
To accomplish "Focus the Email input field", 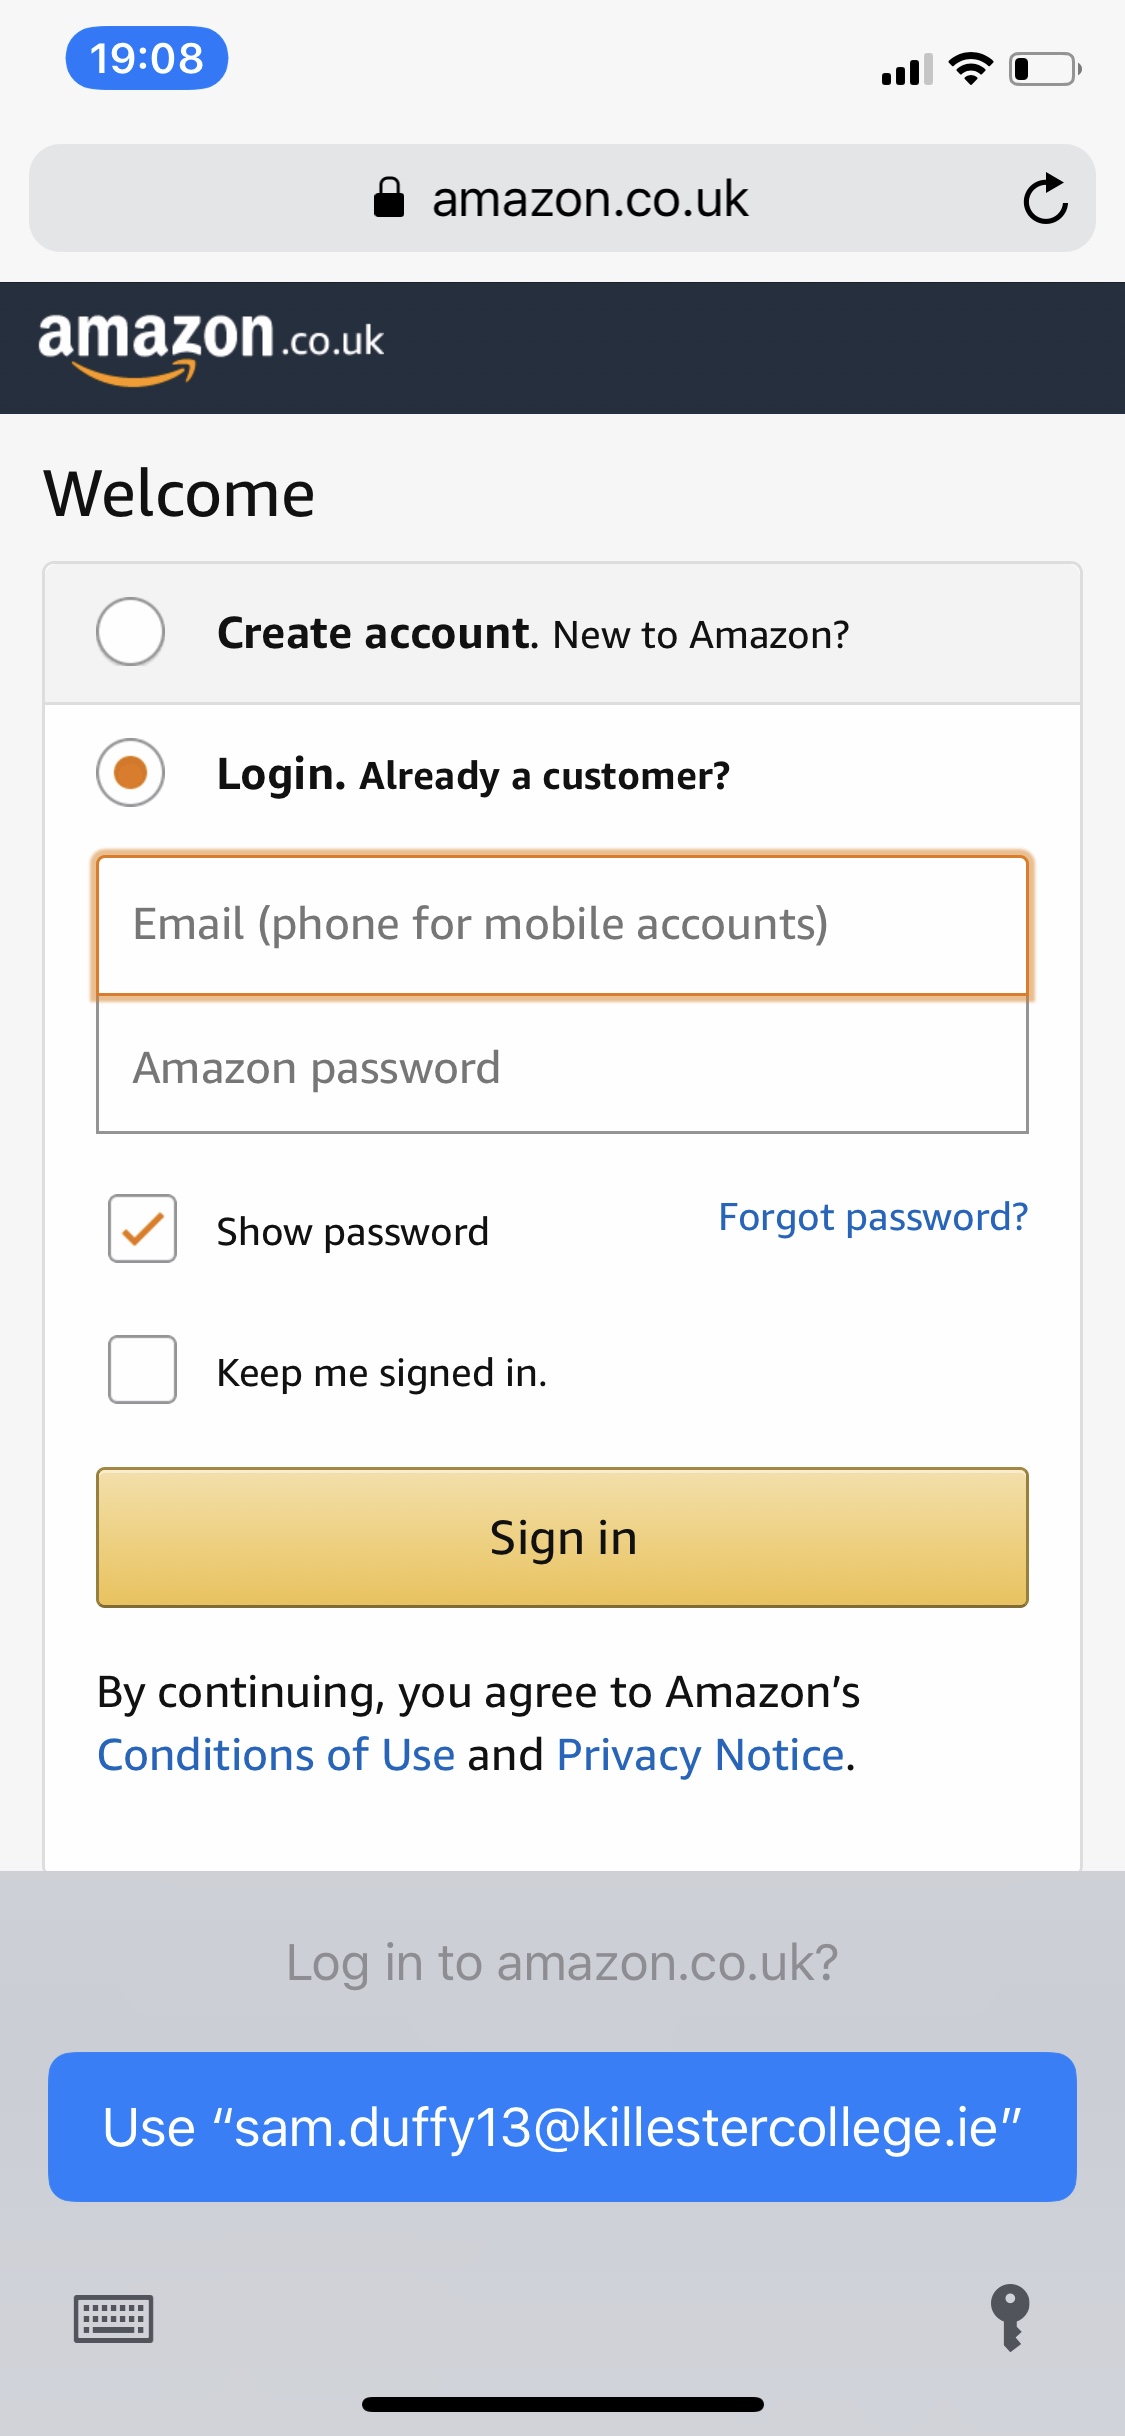I will pos(562,925).
